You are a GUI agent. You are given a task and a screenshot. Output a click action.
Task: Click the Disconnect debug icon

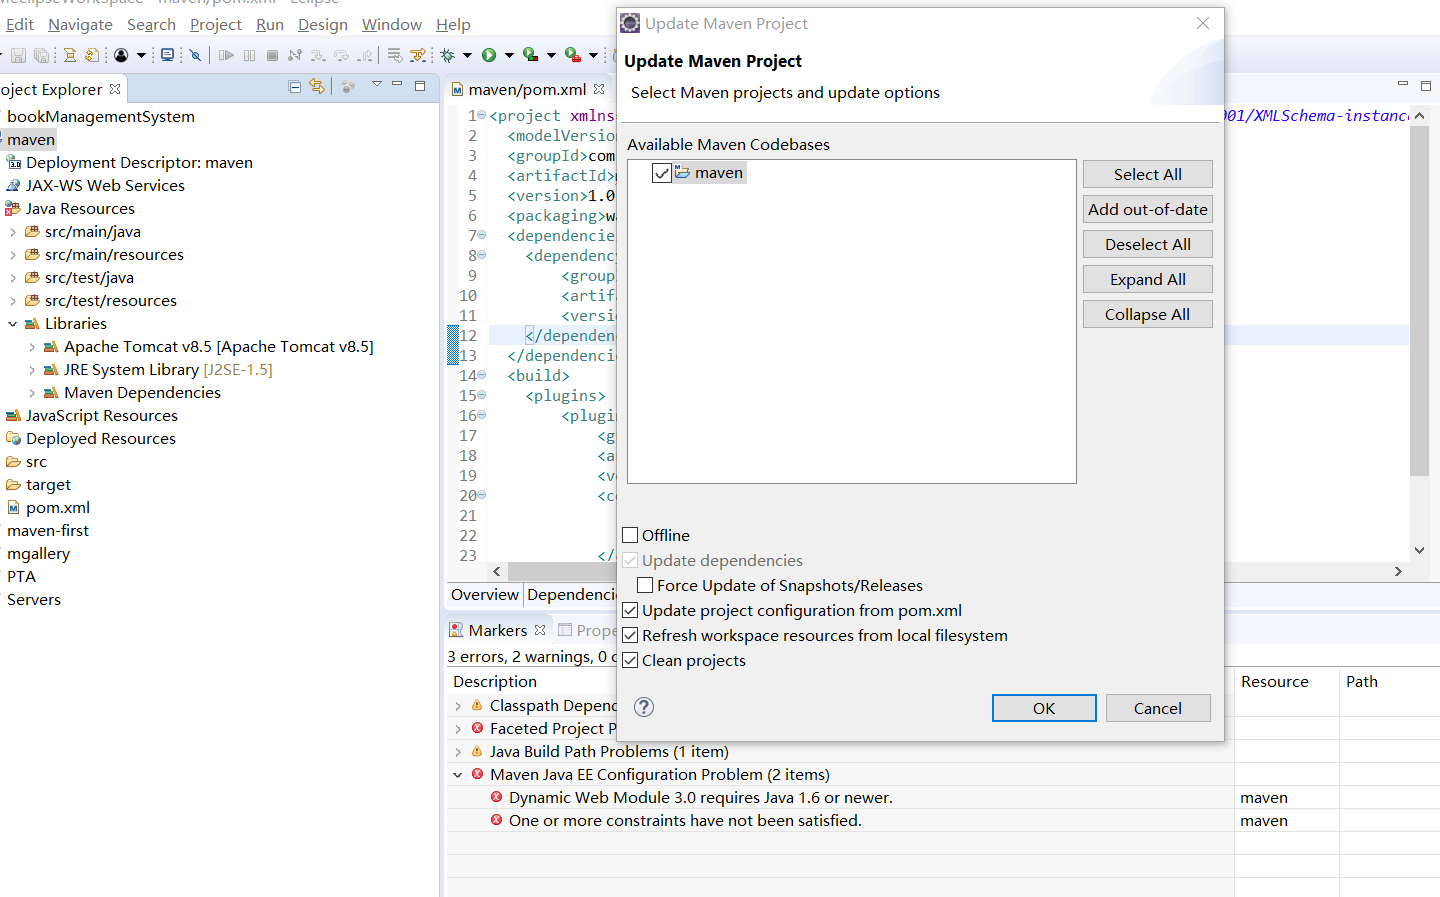click(x=295, y=56)
